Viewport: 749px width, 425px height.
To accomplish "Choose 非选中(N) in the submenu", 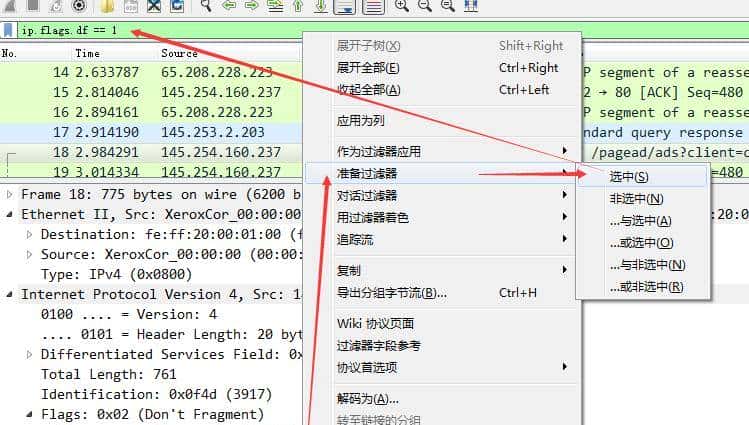I will coord(643,199).
